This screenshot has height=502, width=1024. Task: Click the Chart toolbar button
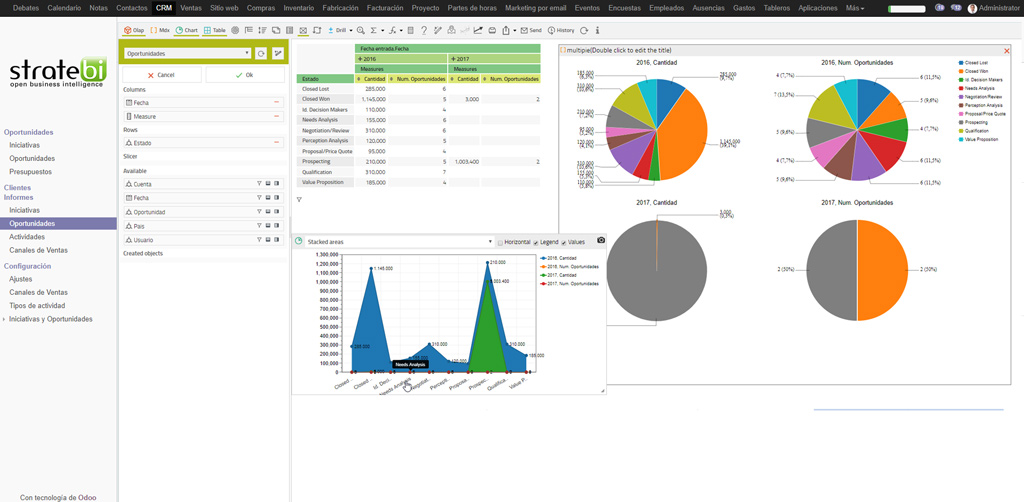point(188,30)
